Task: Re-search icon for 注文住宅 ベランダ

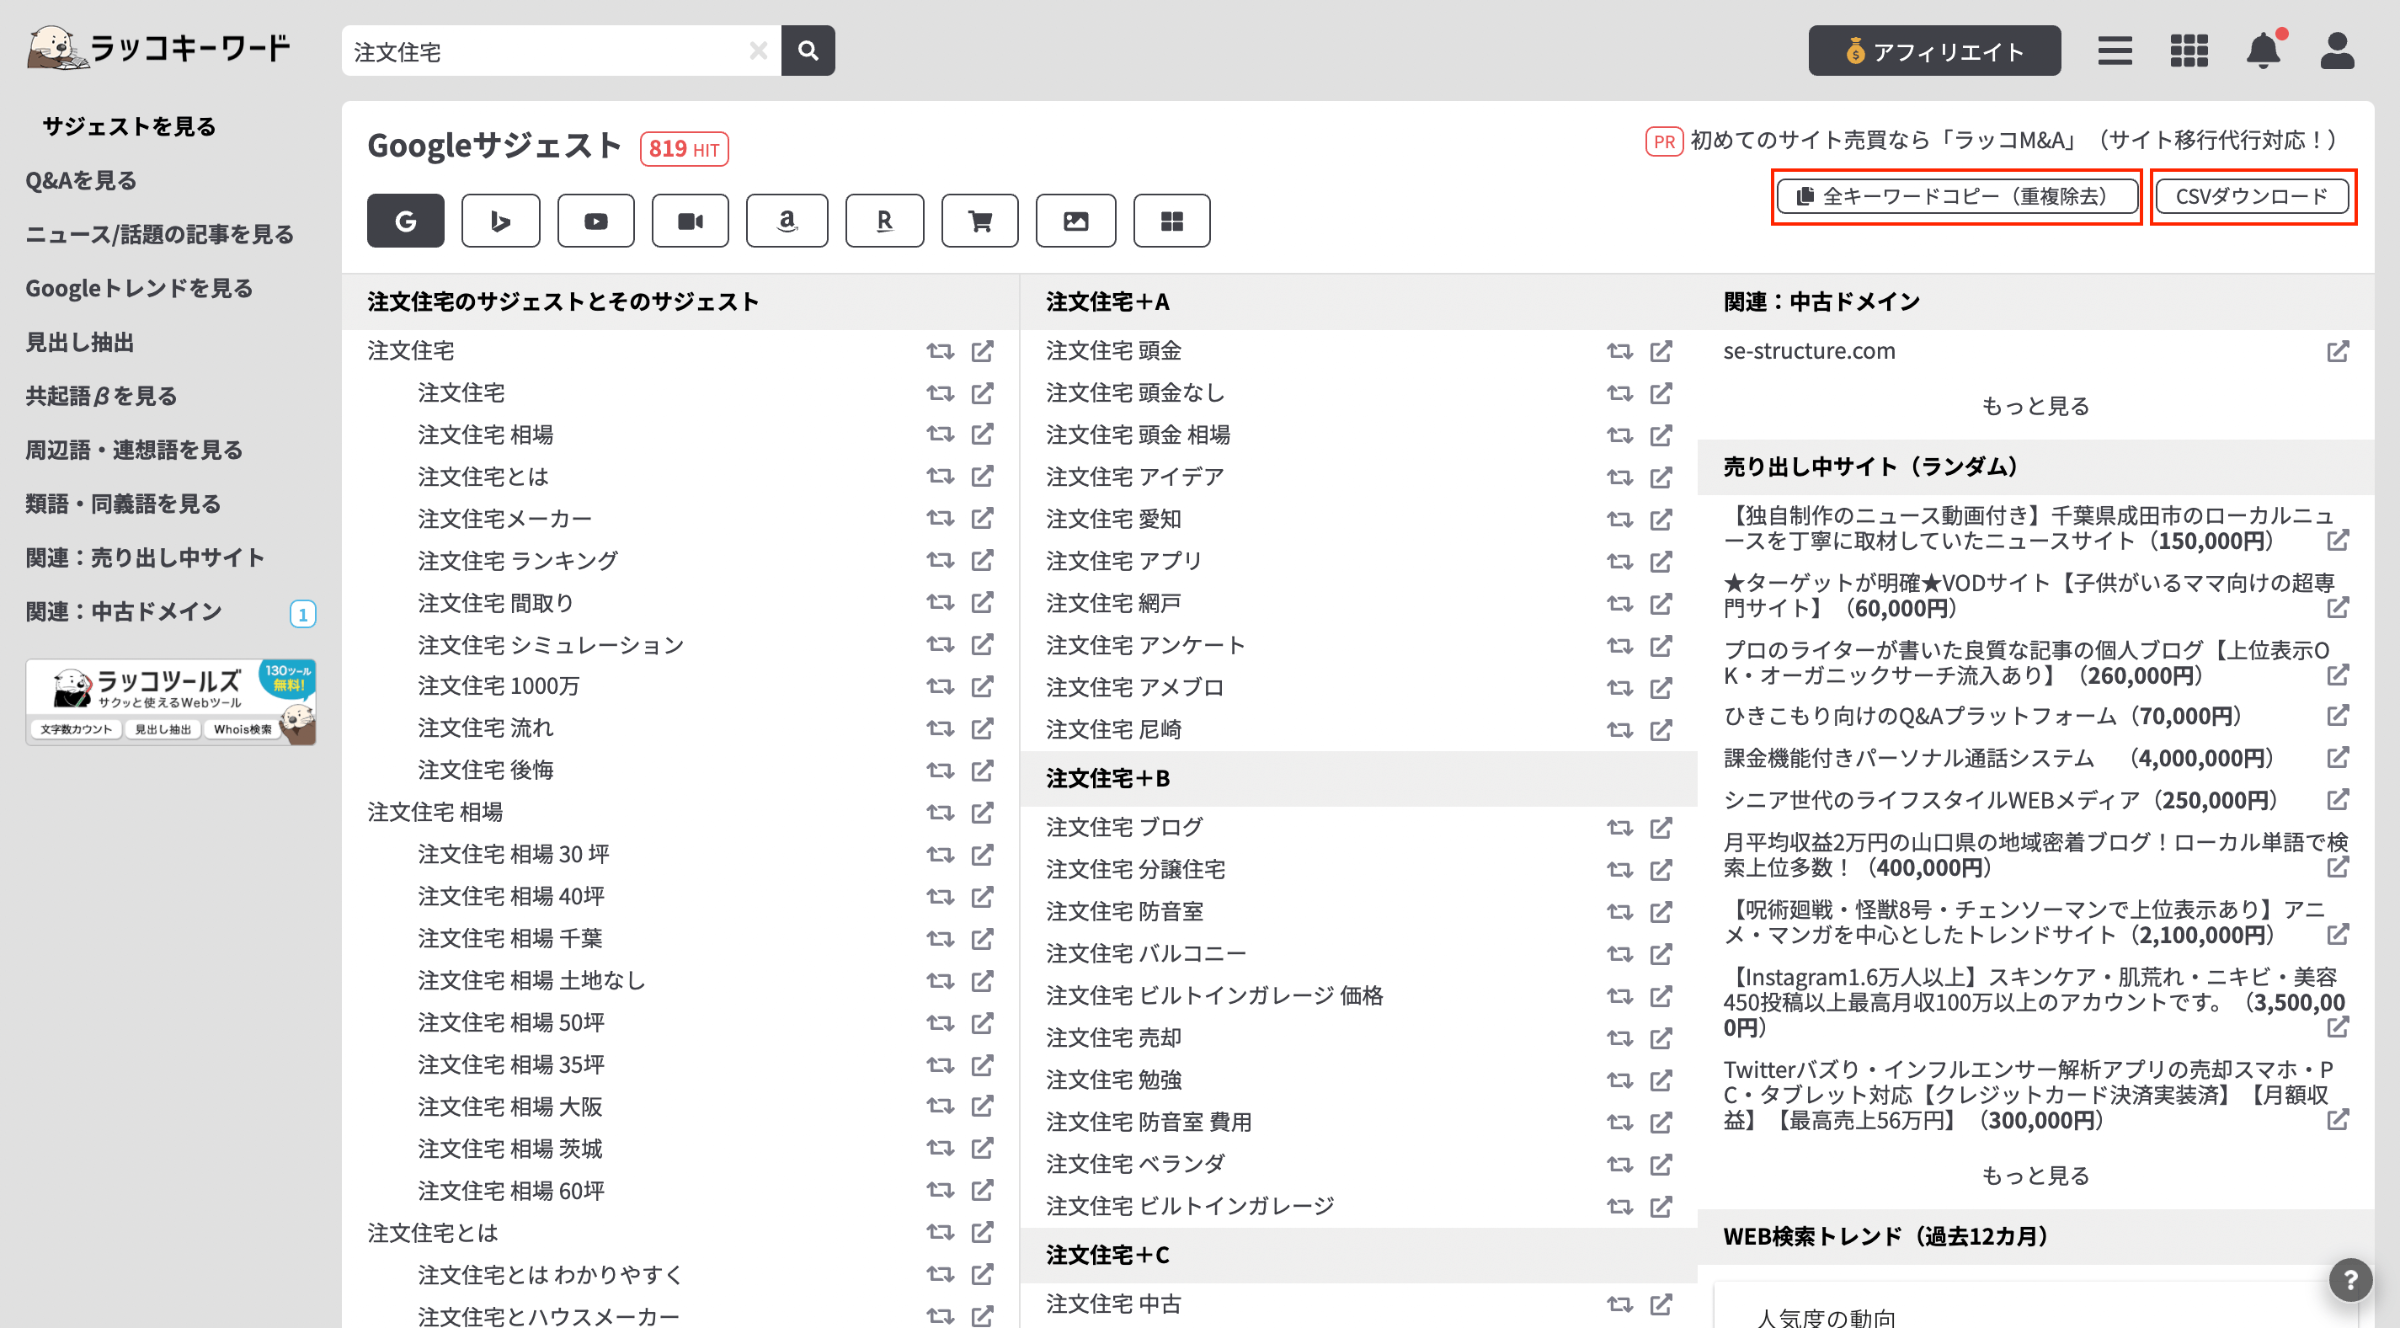Action: [1620, 1165]
